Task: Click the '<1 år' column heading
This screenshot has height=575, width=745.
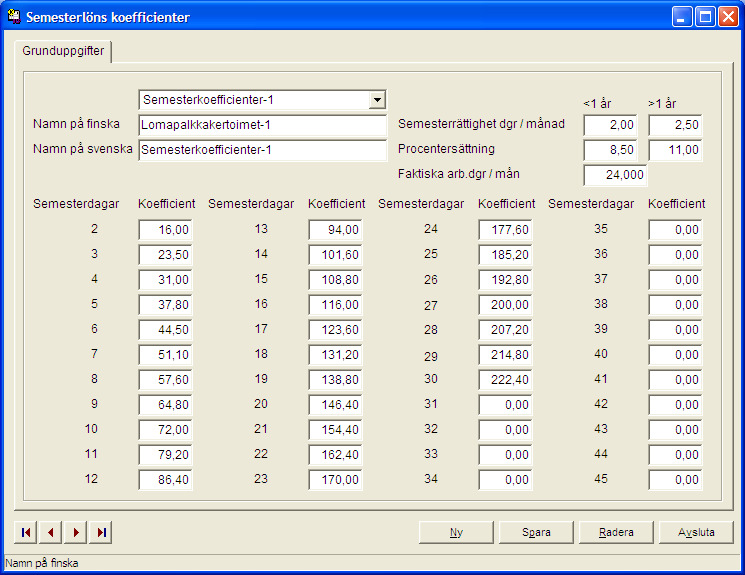Action: pyautogui.click(x=597, y=104)
